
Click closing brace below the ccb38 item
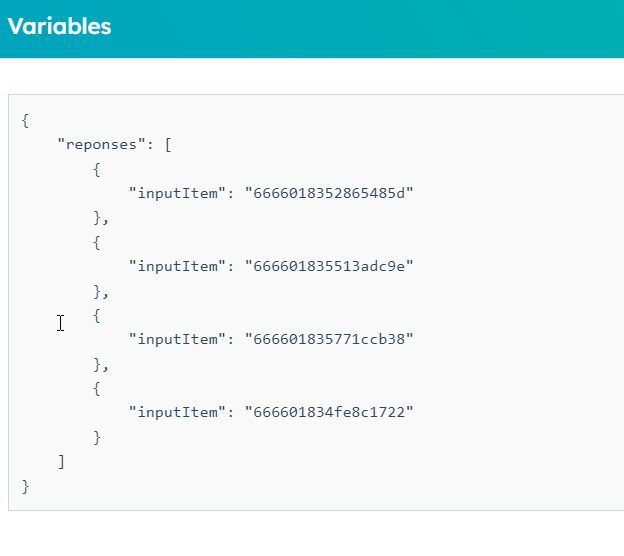(x=97, y=364)
